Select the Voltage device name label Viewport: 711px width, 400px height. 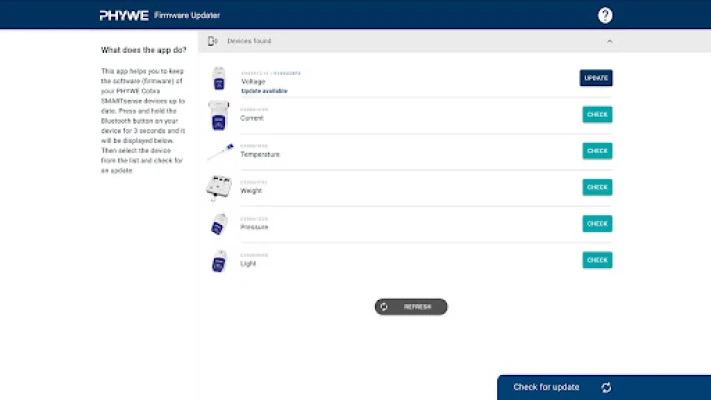tap(254, 81)
